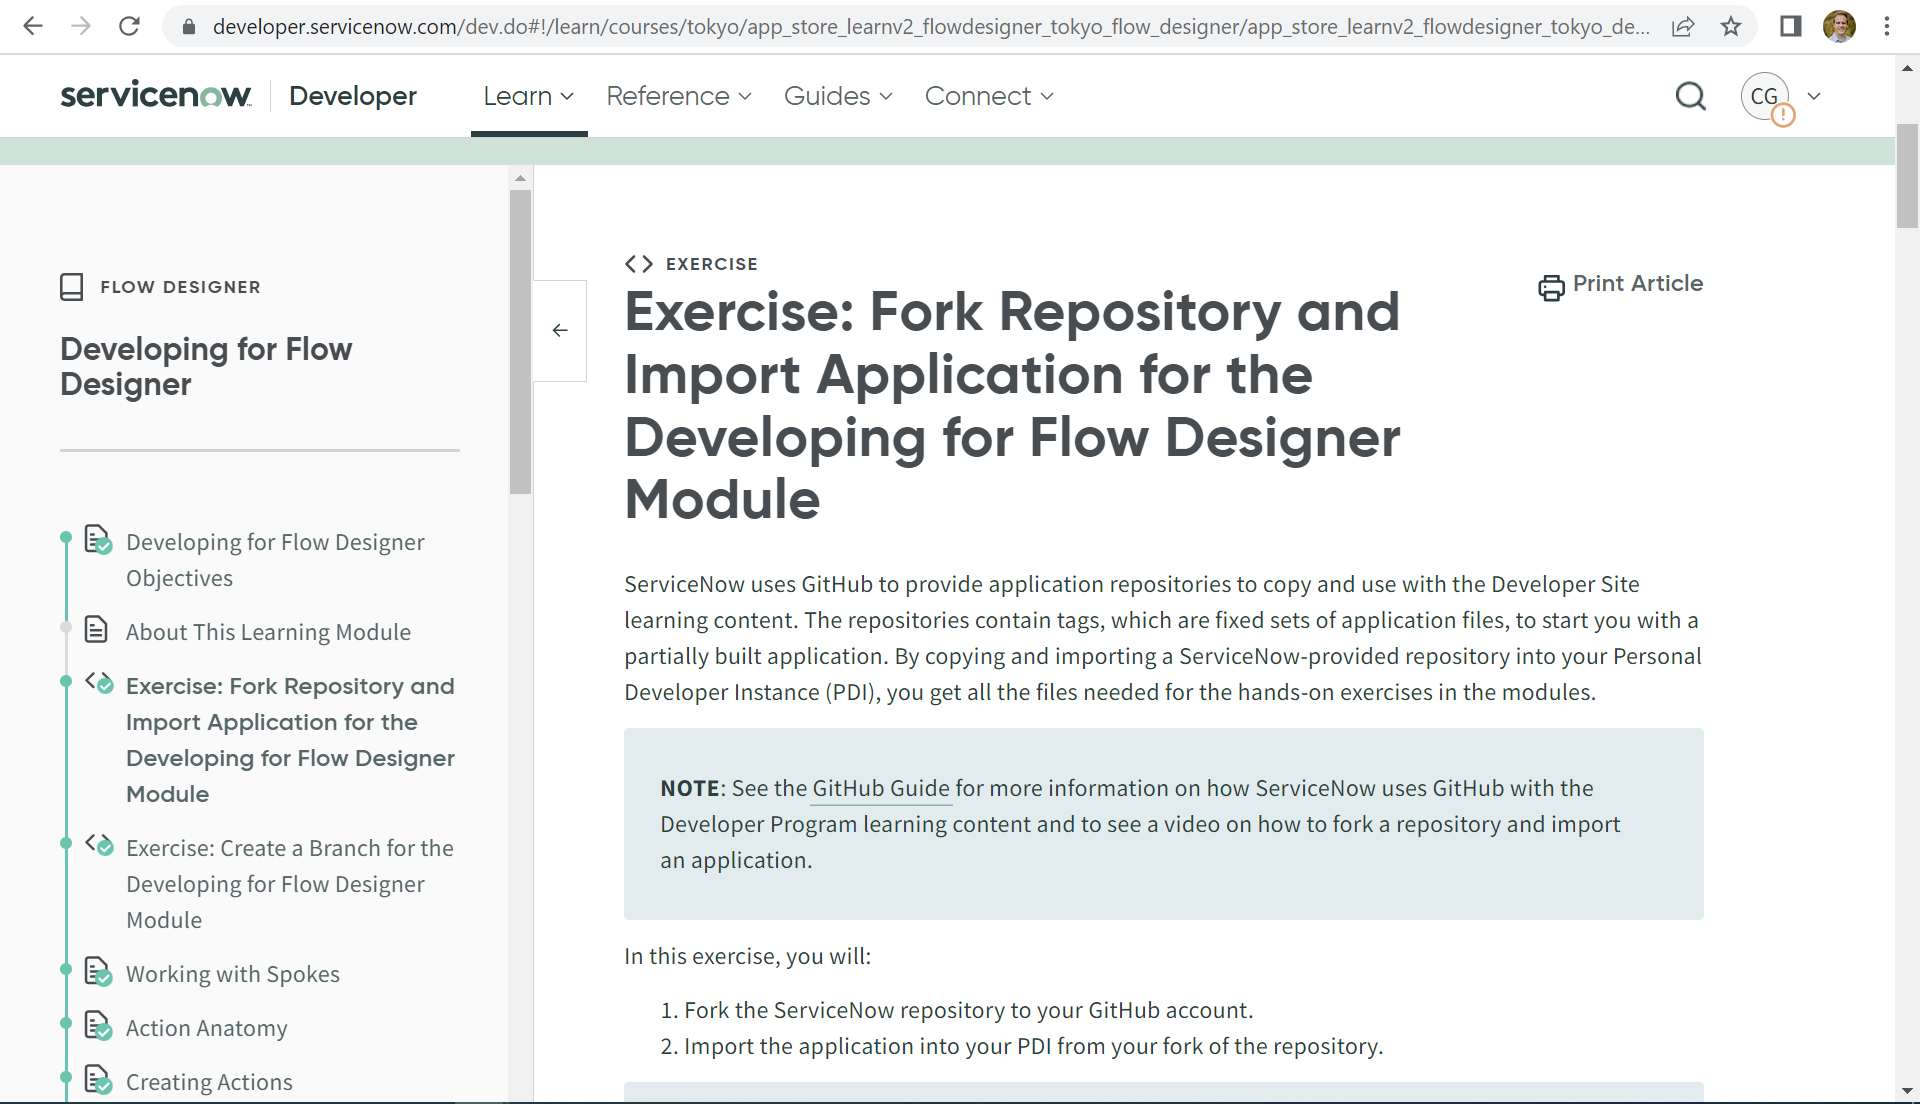Reload the page with refresh icon
Screen dimensions: 1920x1104
[129, 27]
